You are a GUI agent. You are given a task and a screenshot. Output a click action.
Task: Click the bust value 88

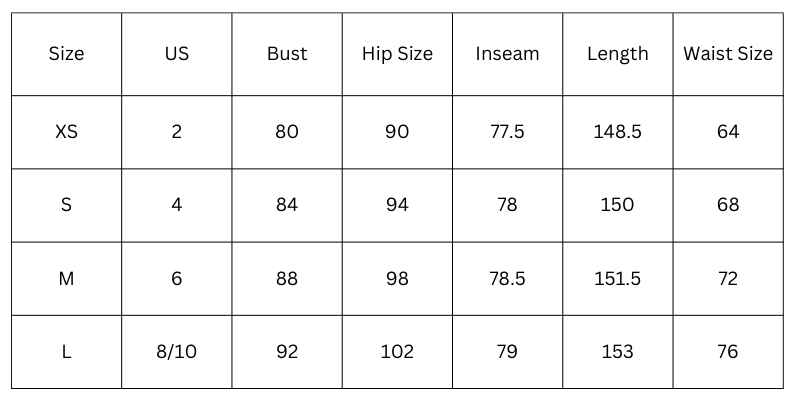point(287,279)
